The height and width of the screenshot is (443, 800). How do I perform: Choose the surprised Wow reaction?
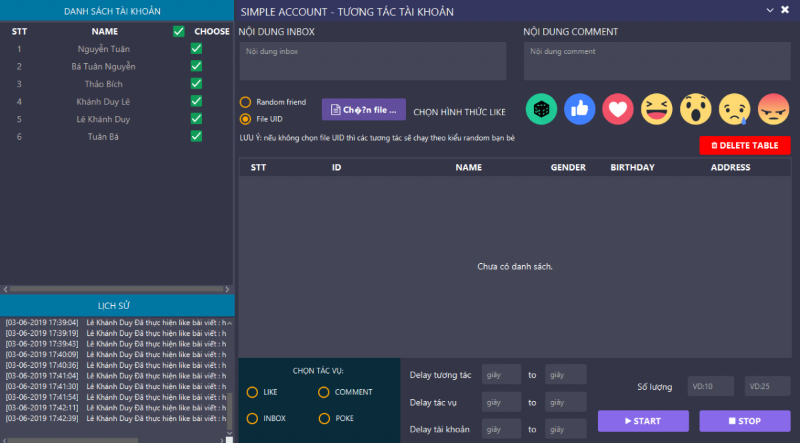[695, 109]
